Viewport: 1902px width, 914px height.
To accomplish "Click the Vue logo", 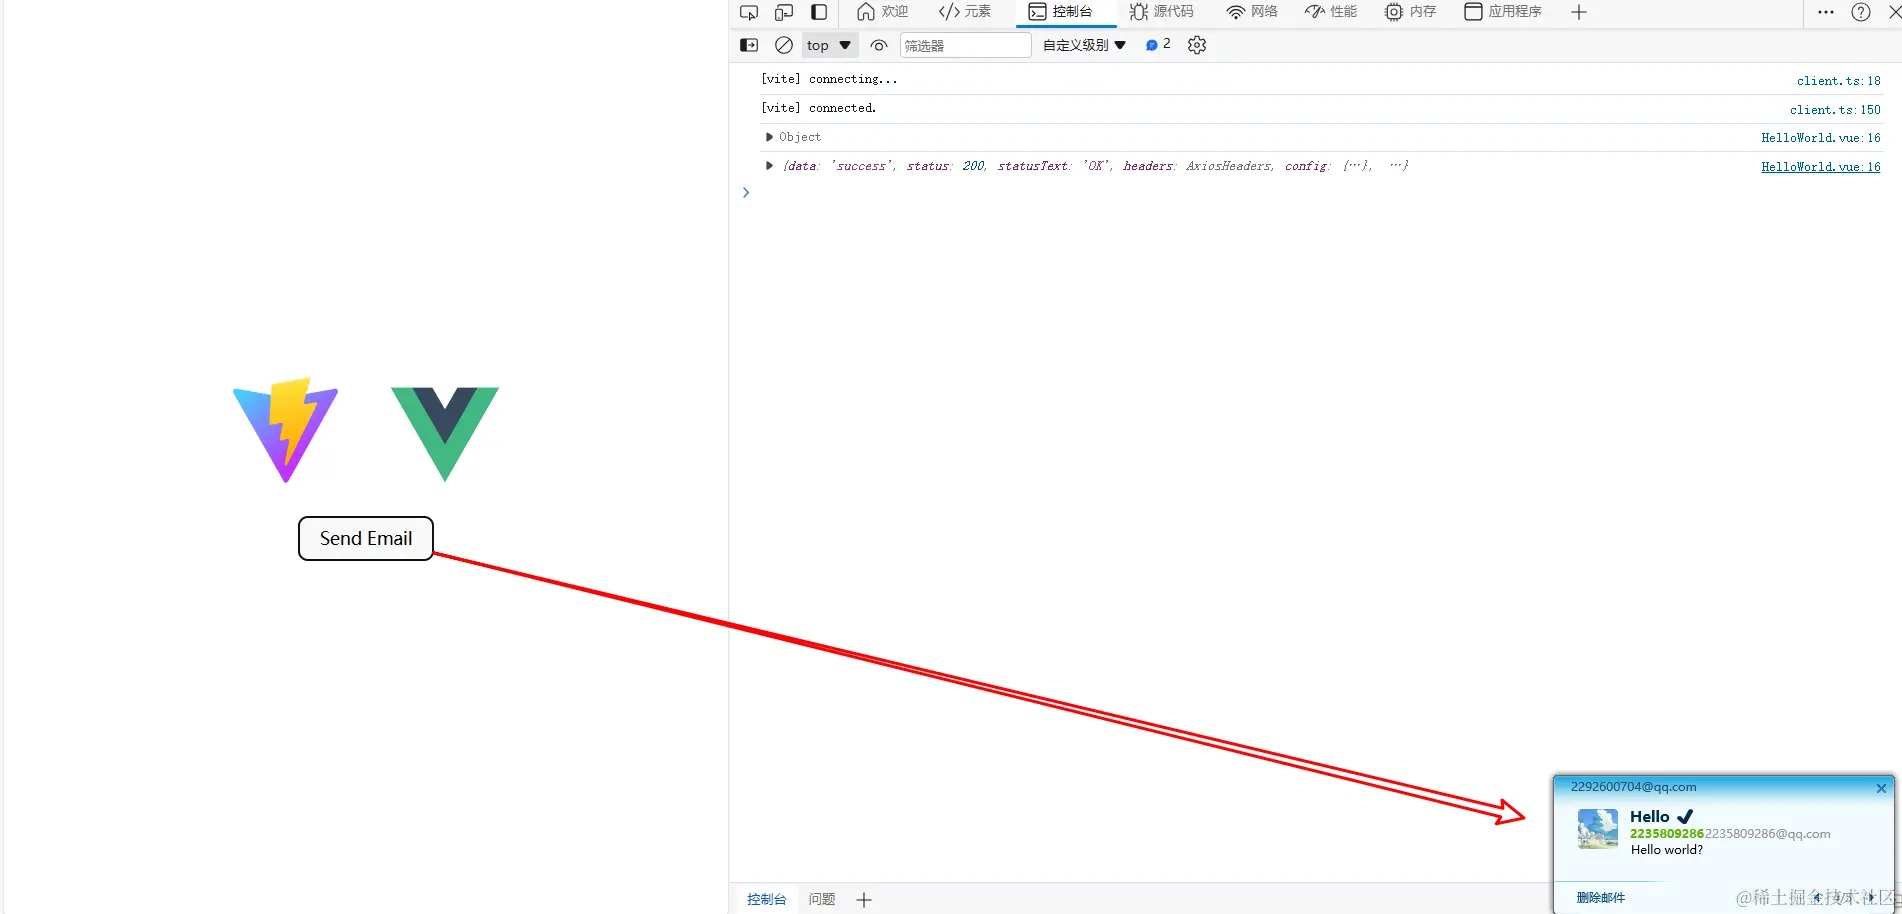I will point(445,434).
